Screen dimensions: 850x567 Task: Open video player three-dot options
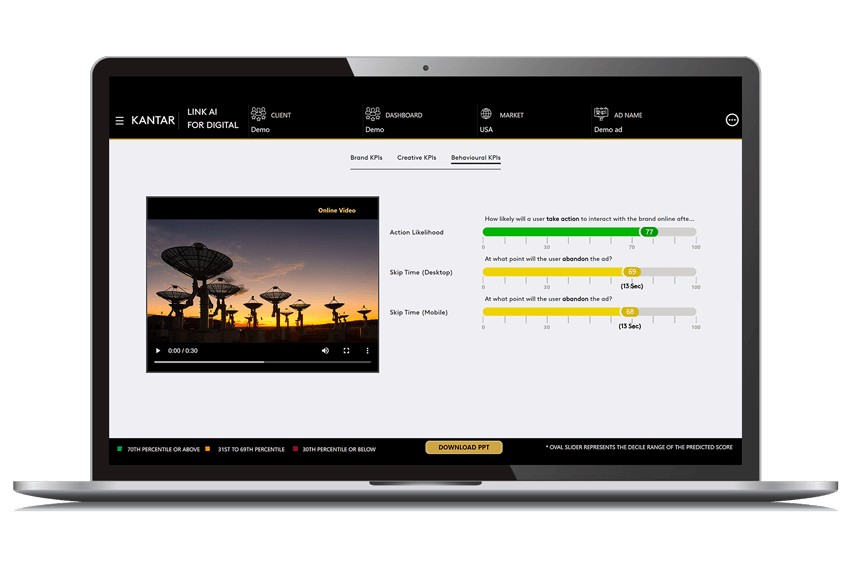367,351
